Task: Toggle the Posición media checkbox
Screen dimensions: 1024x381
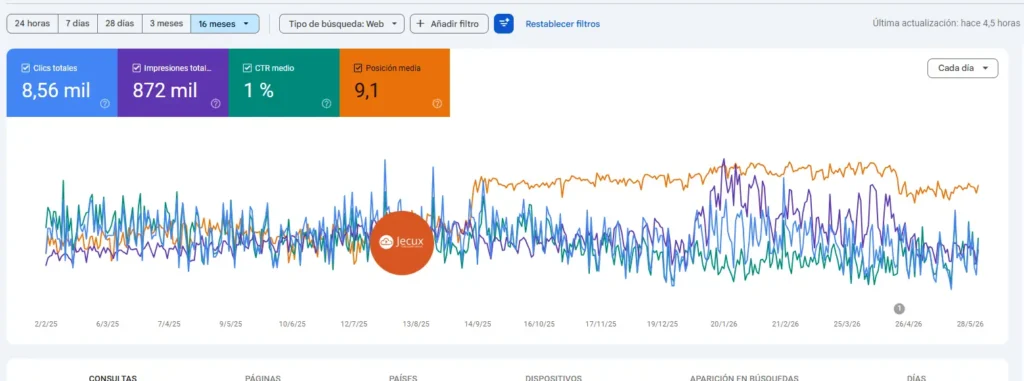Action: pos(357,67)
